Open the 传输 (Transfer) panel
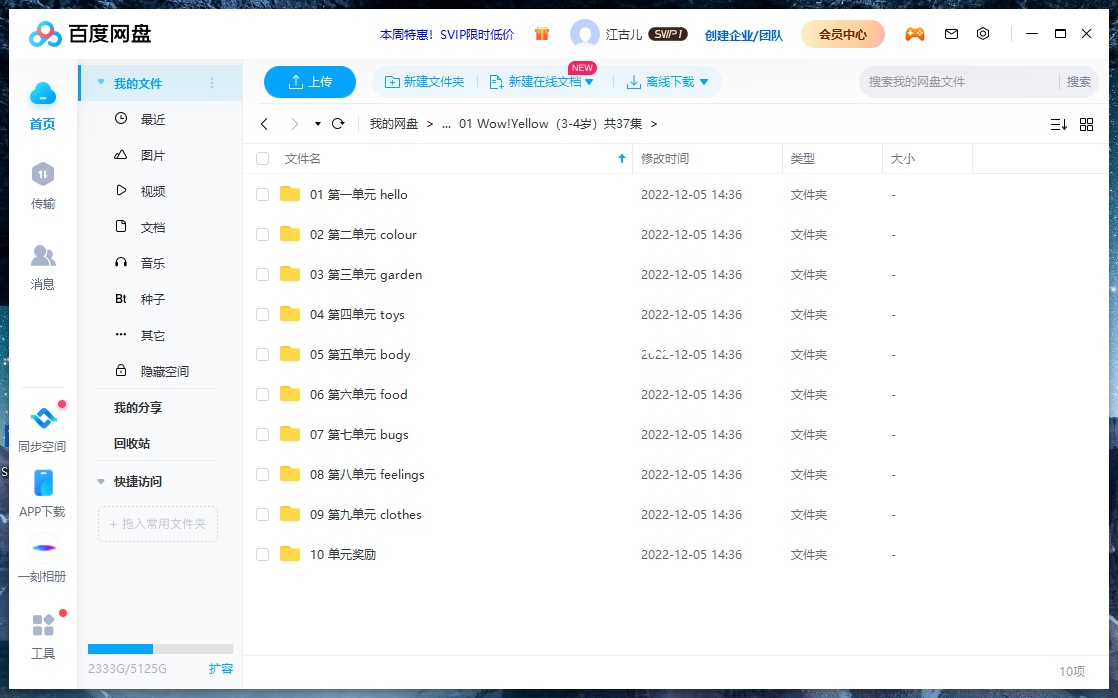This screenshot has width=1118, height=698. click(x=43, y=183)
